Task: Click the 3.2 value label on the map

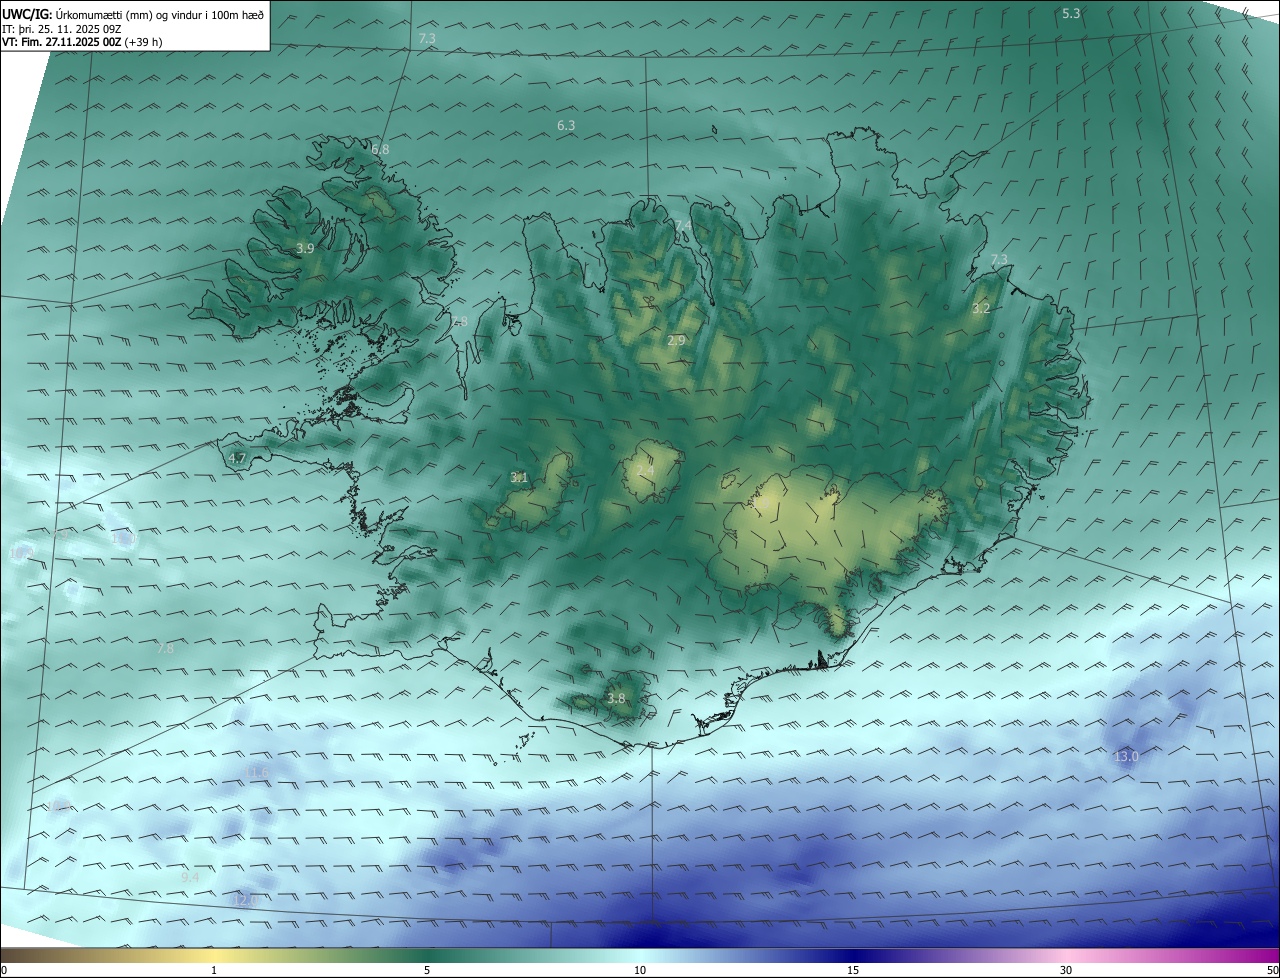Action: [x=981, y=308]
